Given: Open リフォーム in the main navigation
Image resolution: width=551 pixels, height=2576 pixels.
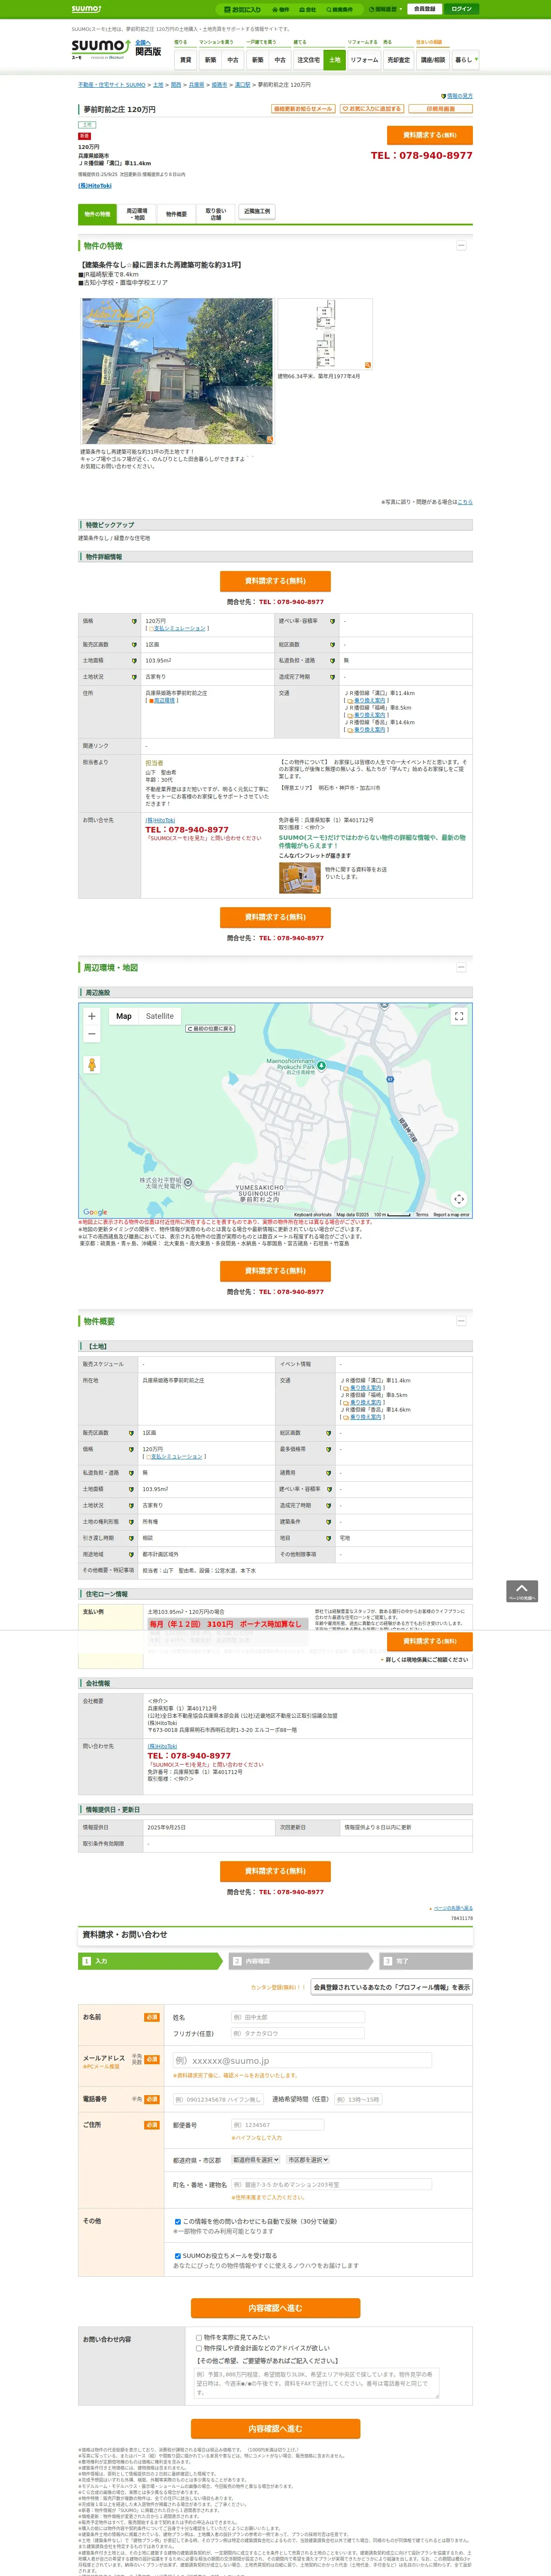Looking at the screenshot, I should [364, 60].
